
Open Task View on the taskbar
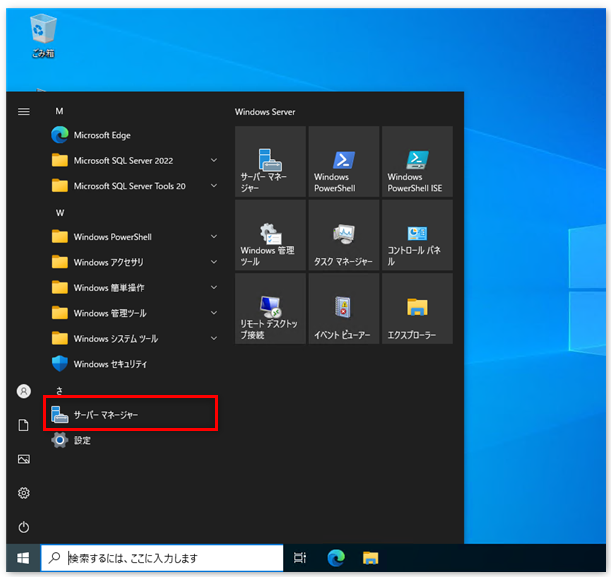click(300, 558)
